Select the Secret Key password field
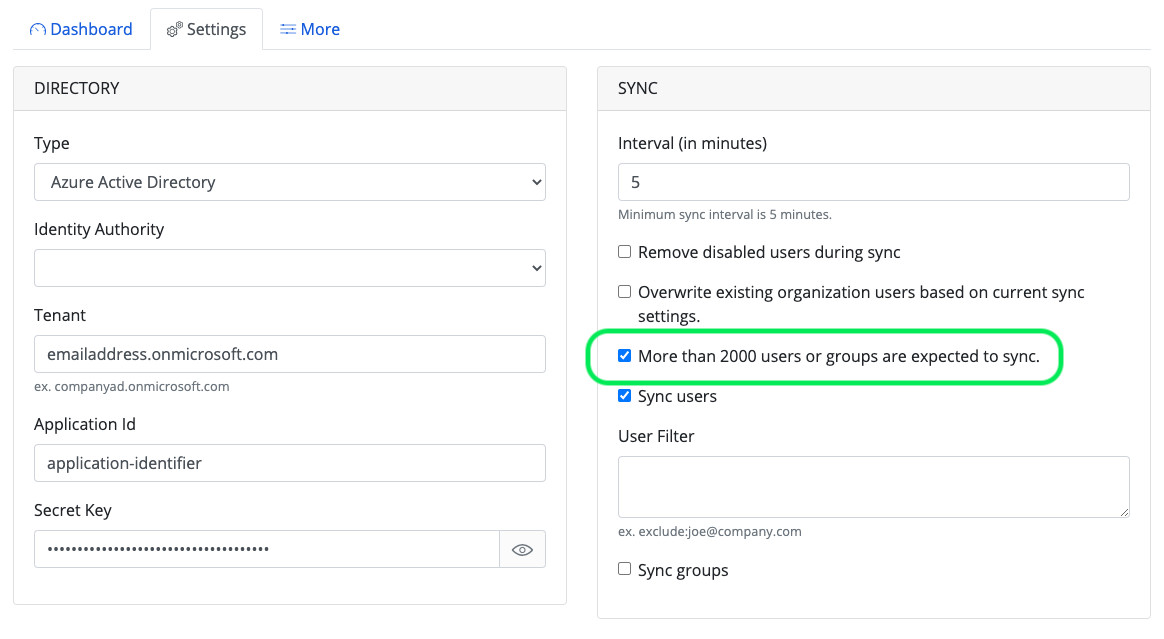 point(266,549)
